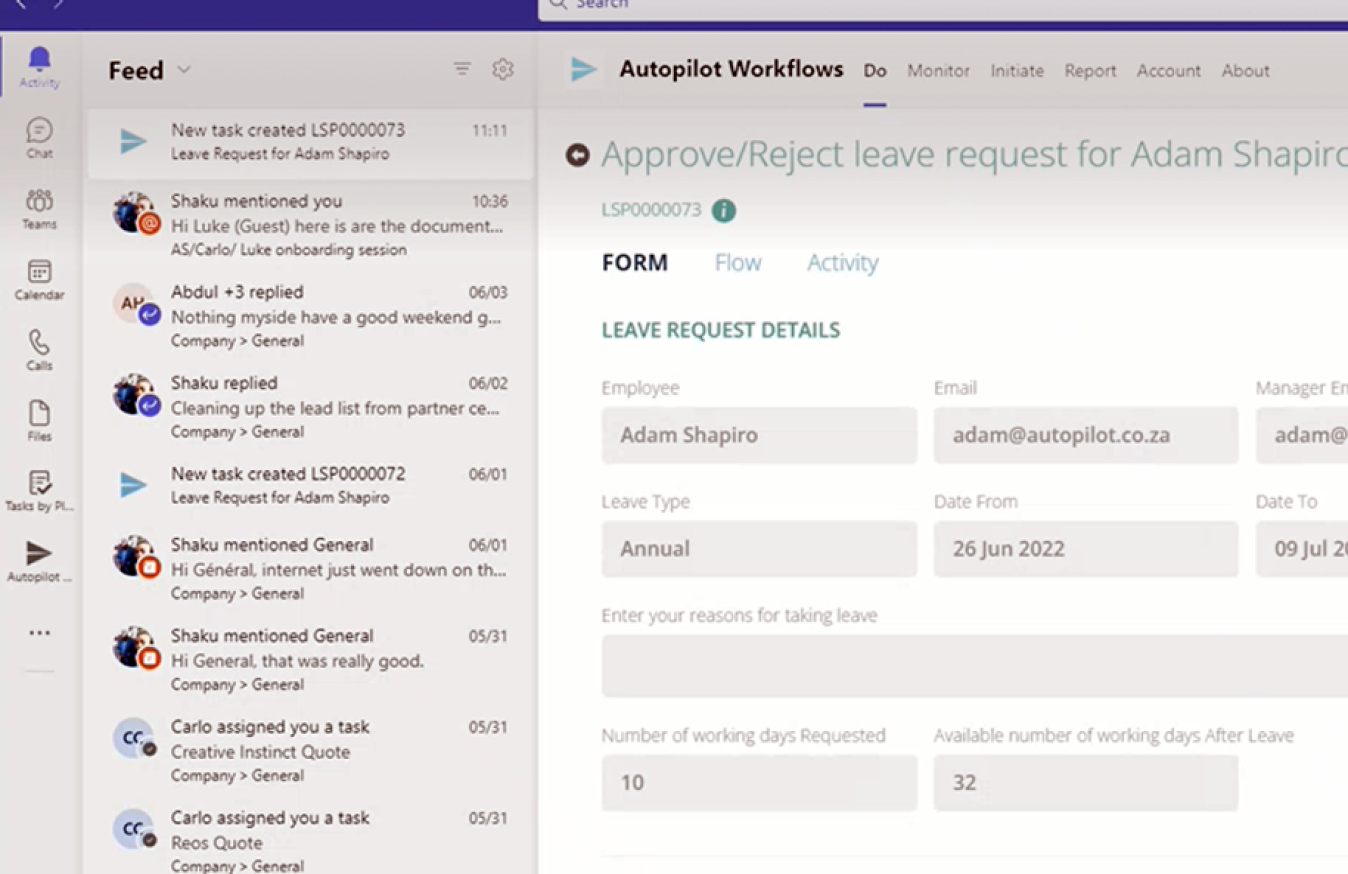
Task: Open Tasks by Planner app
Action: click(x=39, y=491)
